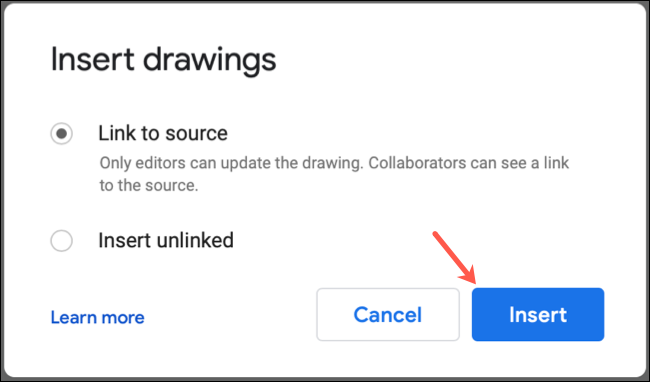This screenshot has height=382, width=650.
Task: Choose the Insert unlinked radio button
Action: pyautogui.click(x=61, y=241)
